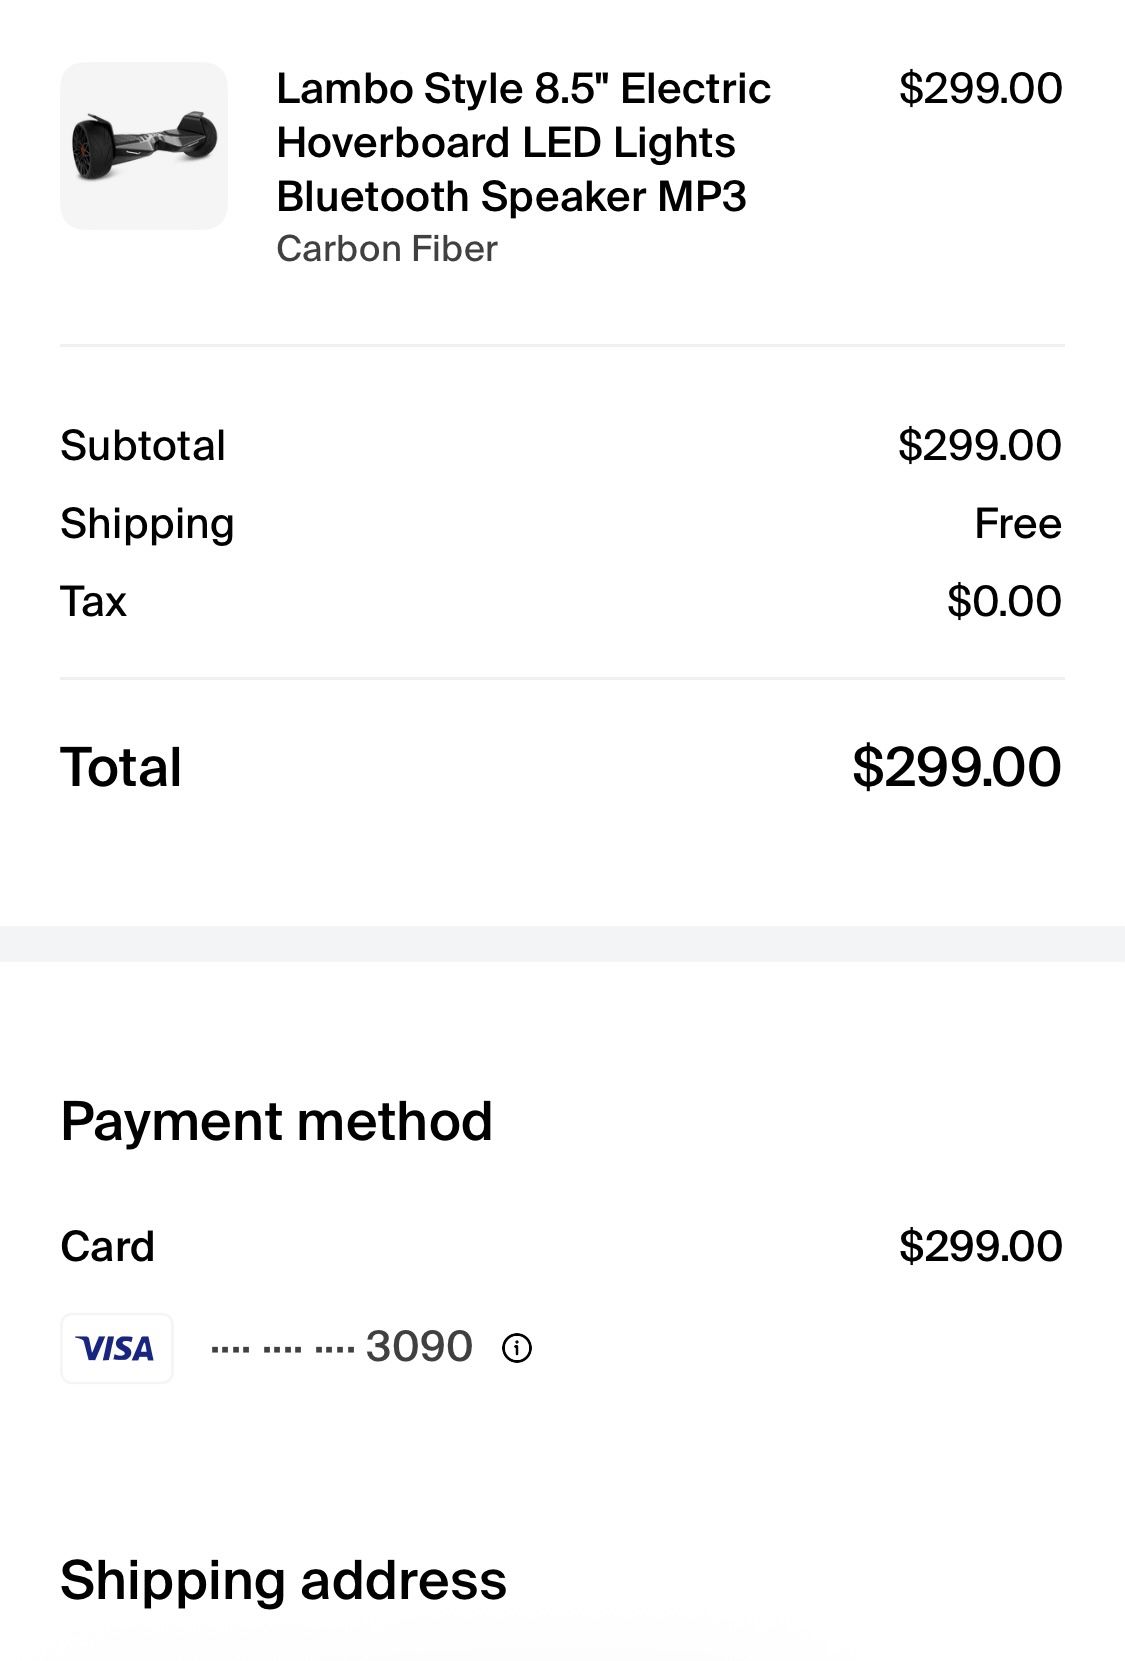Open the hoverboard product thumbnail
This screenshot has width=1125, height=1661.
point(144,146)
